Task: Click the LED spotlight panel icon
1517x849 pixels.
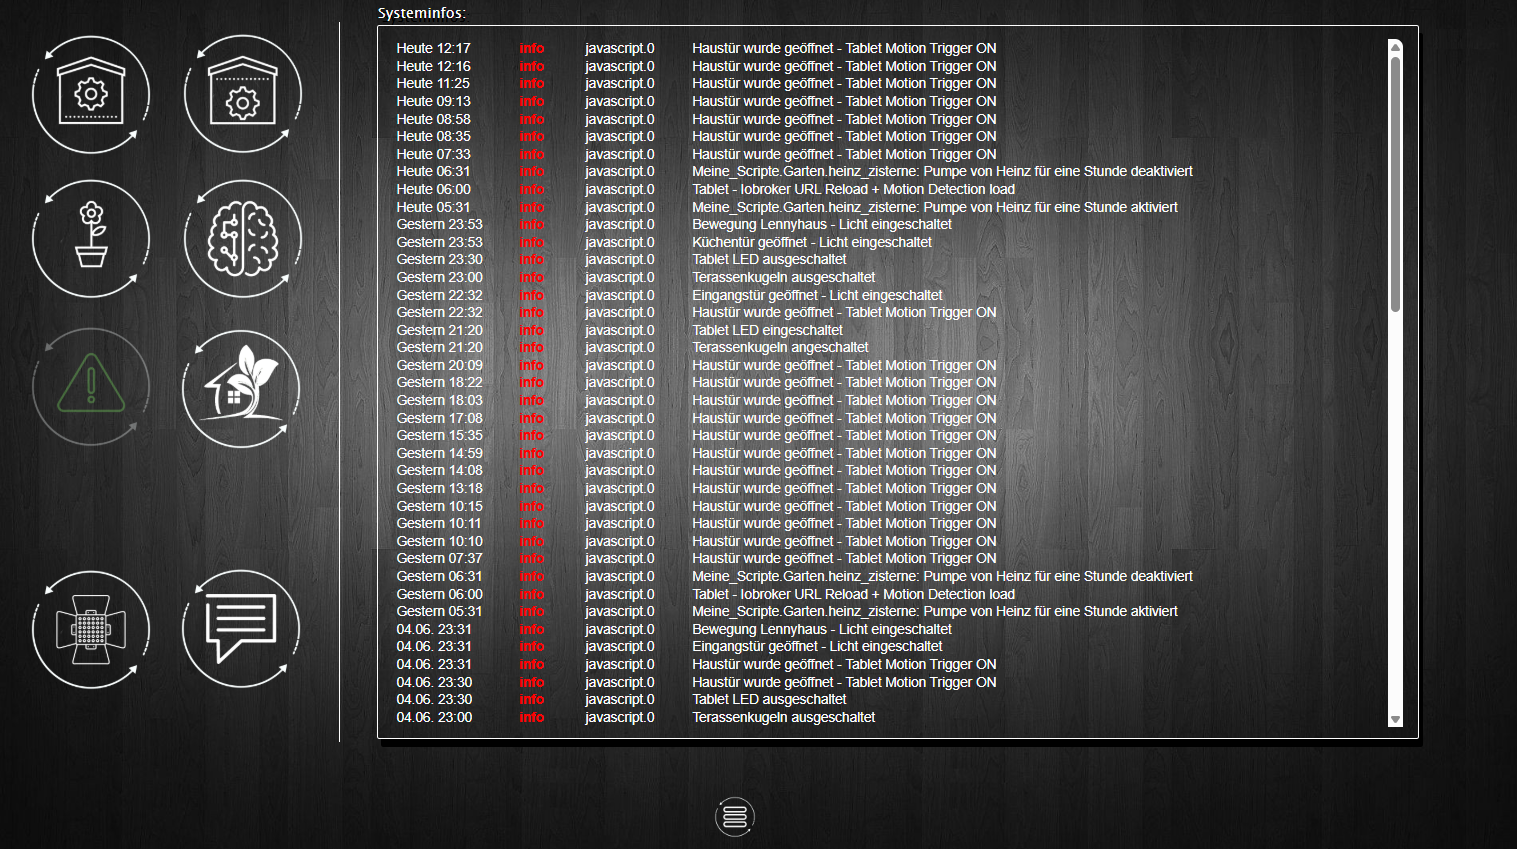Action: 91,629
